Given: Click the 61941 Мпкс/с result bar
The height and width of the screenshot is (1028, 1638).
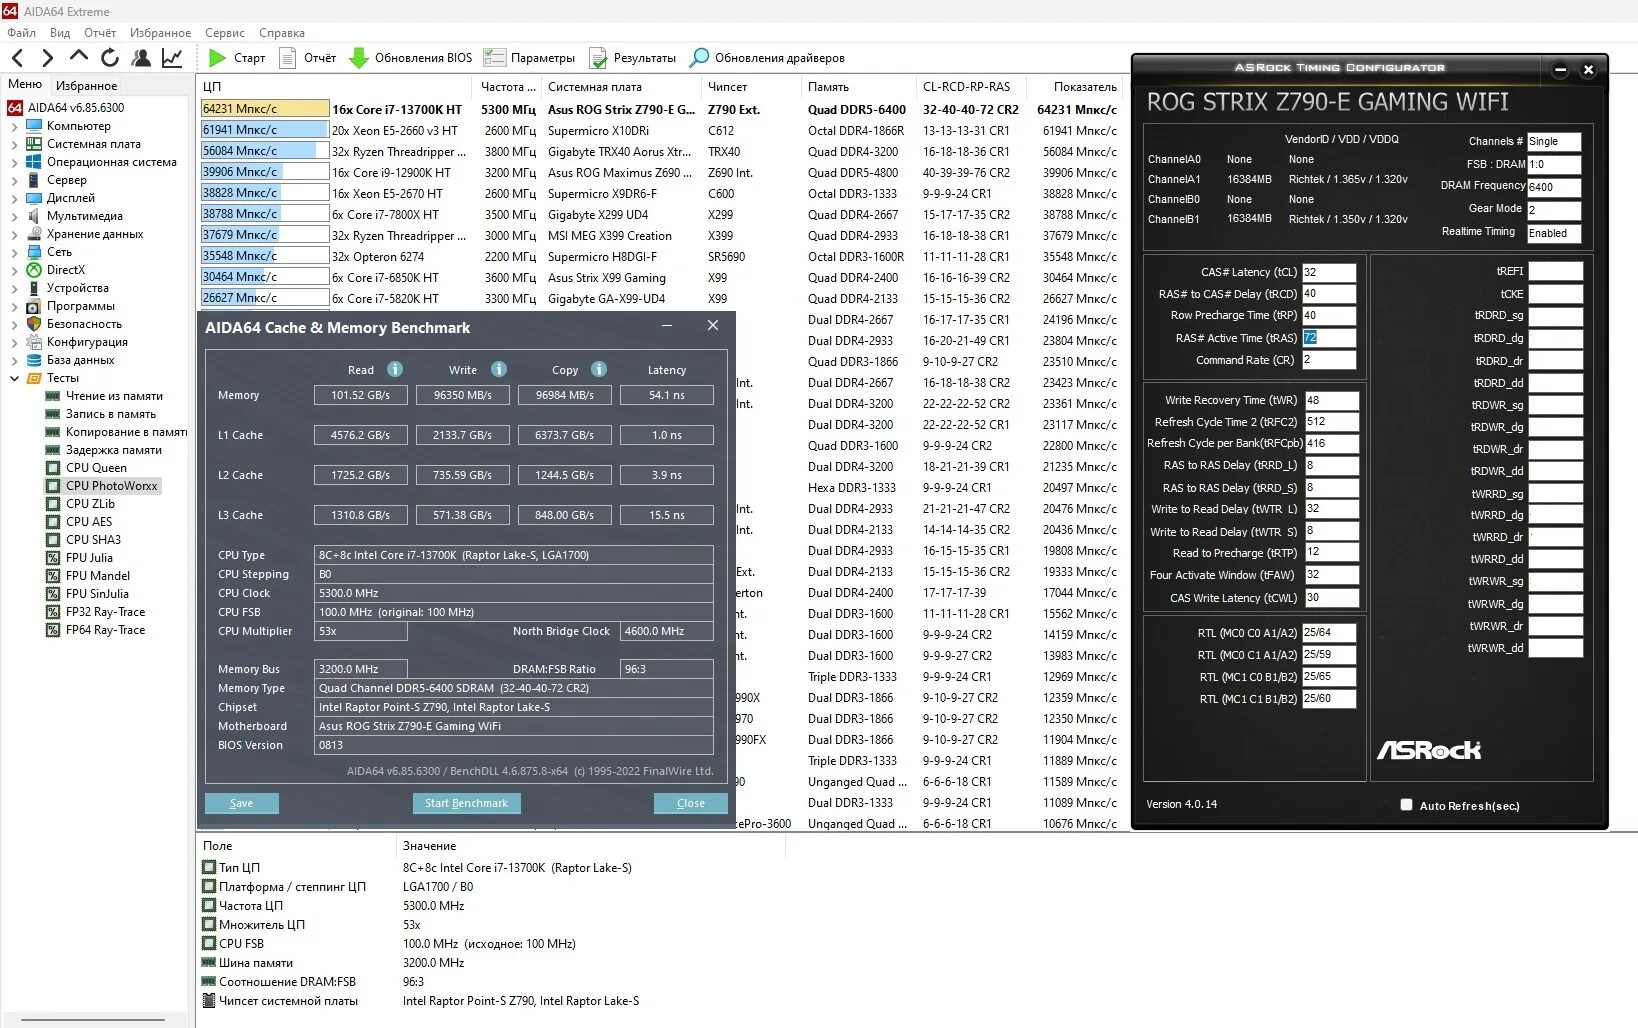Looking at the screenshot, I should pyautogui.click(x=265, y=130).
